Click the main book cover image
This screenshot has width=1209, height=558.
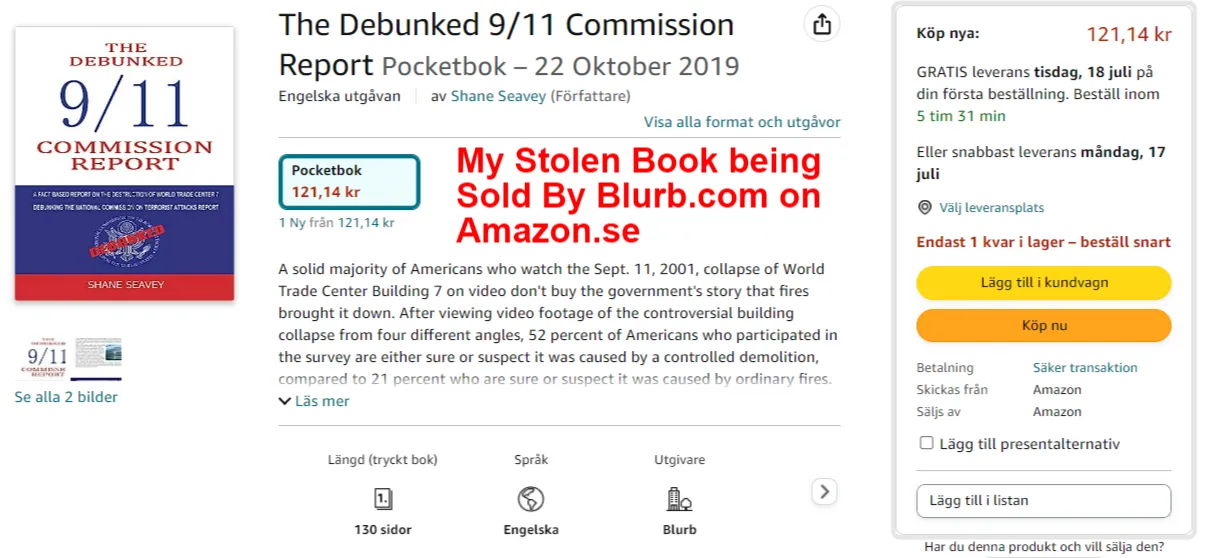(124, 163)
